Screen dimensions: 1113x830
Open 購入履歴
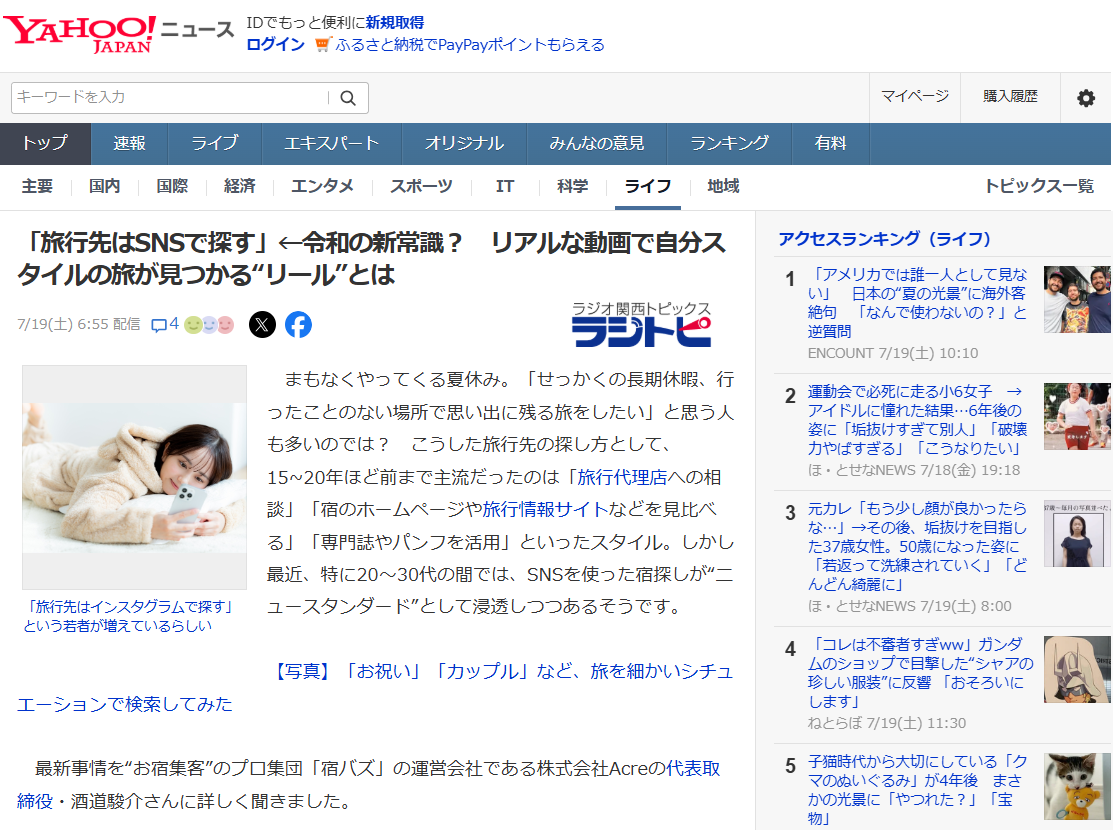[x=1010, y=97]
